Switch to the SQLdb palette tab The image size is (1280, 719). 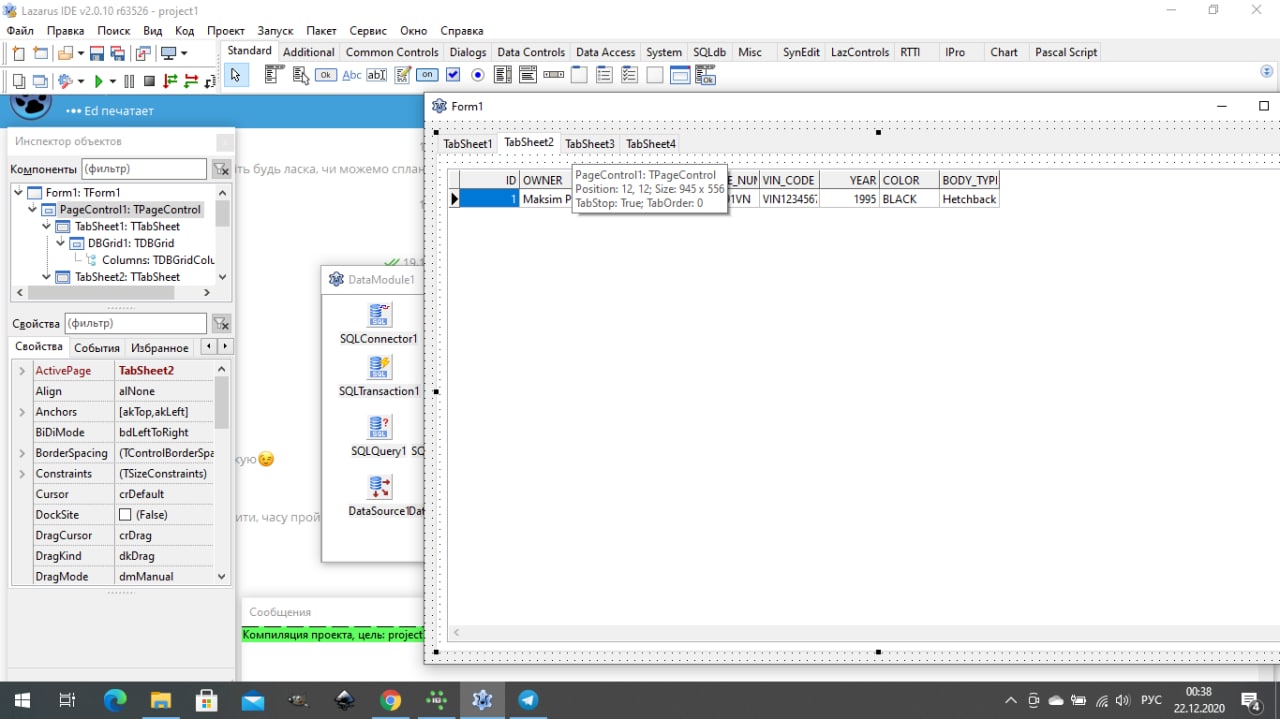(709, 52)
